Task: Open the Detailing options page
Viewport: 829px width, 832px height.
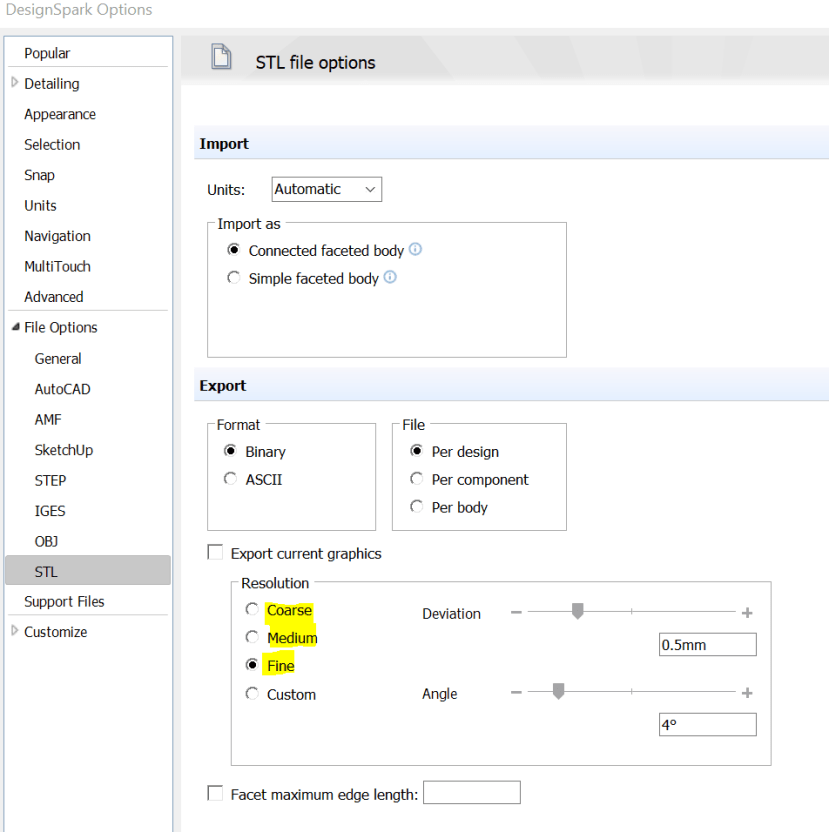Action: pyautogui.click(x=51, y=84)
